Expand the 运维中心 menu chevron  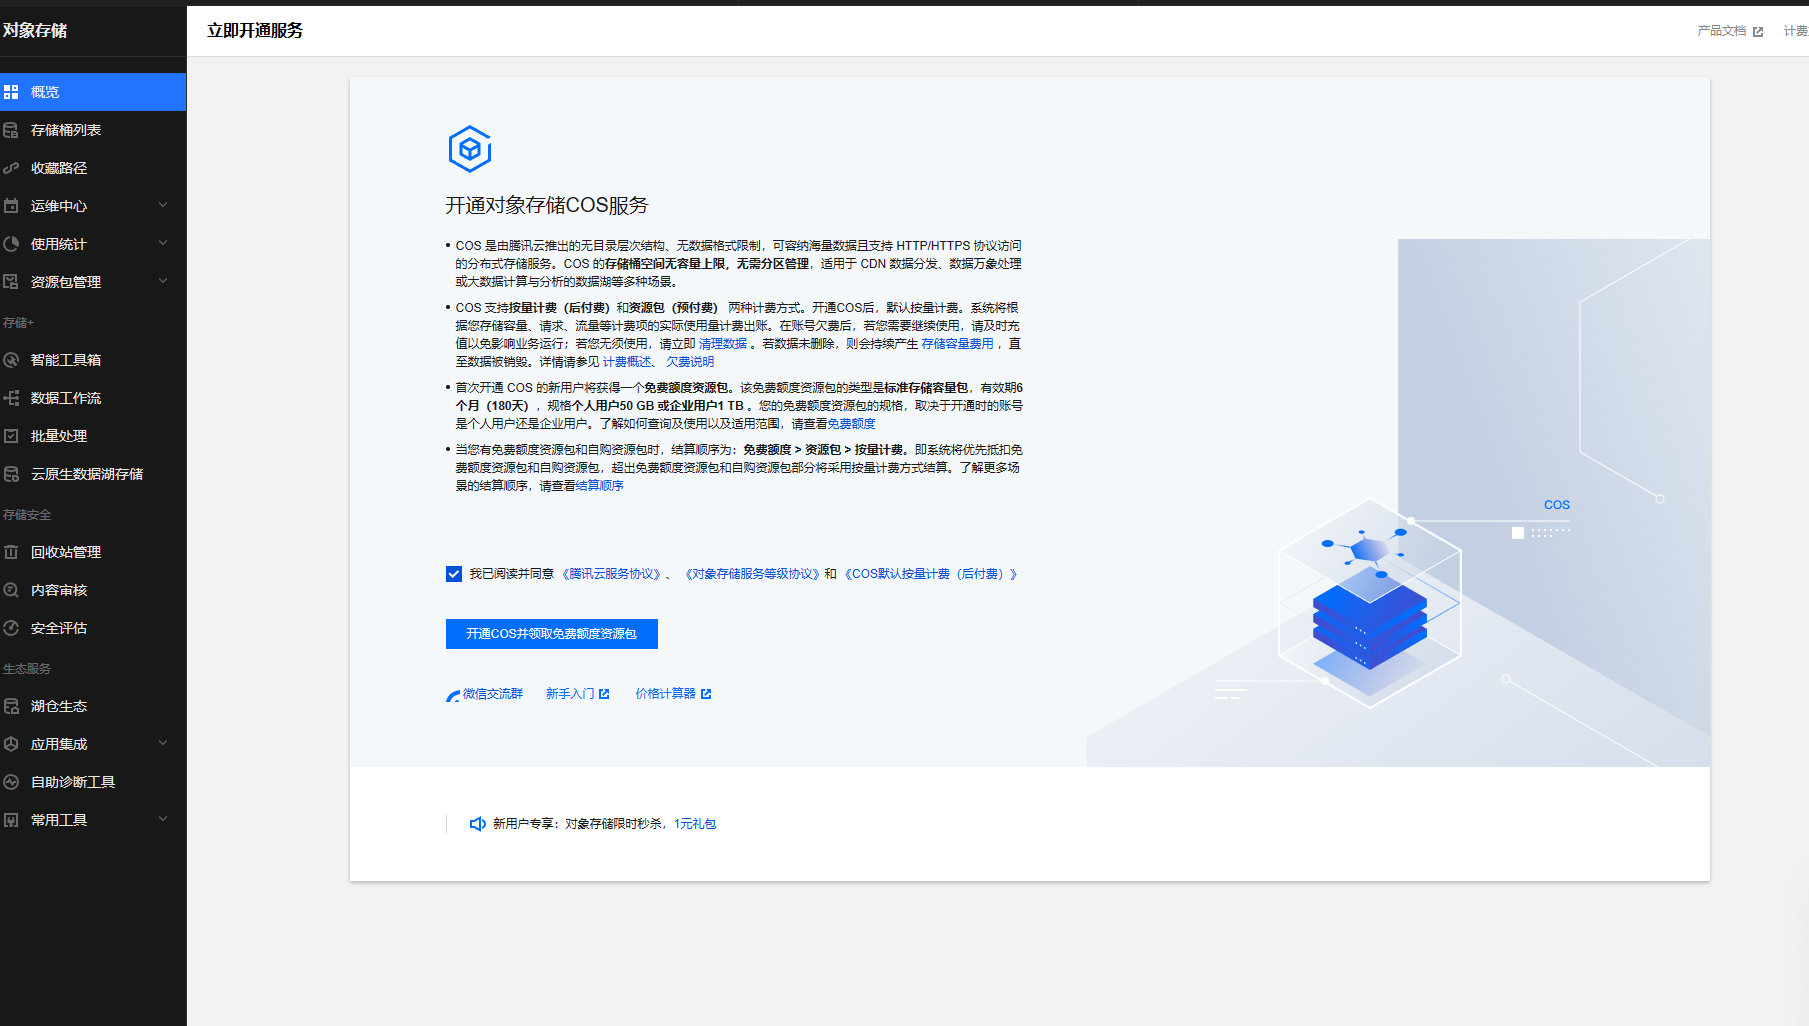point(163,205)
